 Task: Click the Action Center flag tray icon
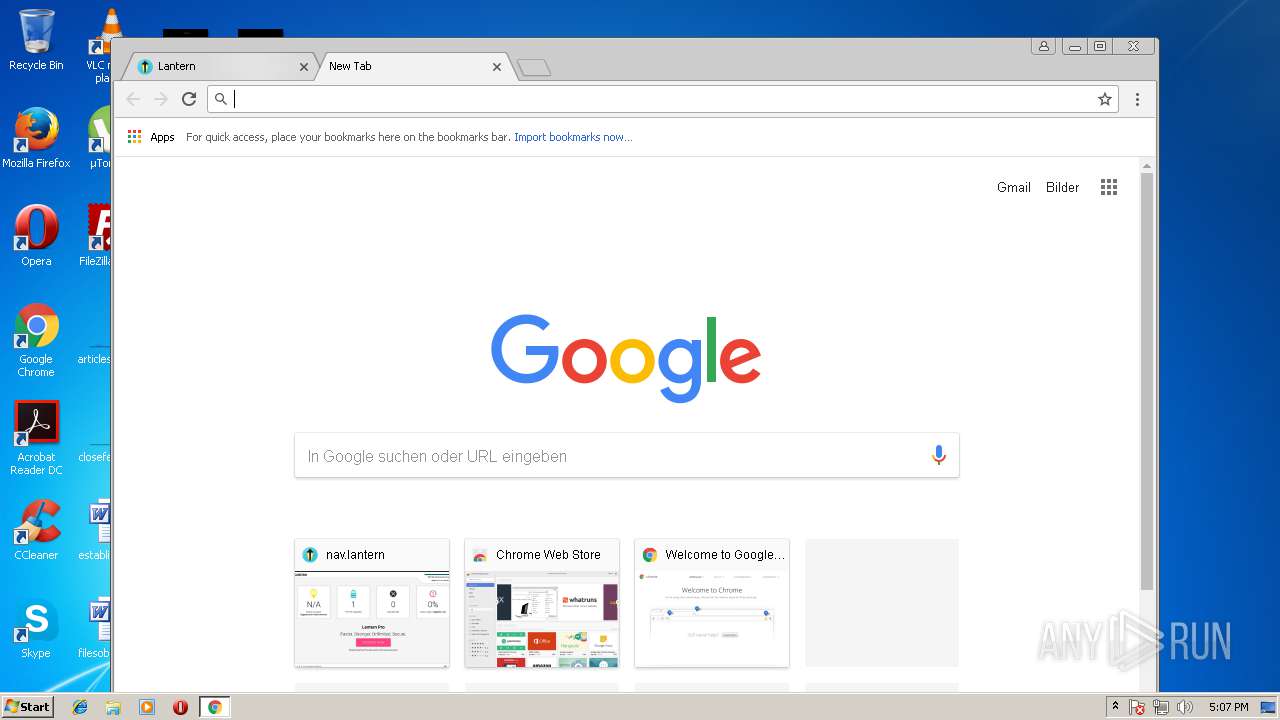coord(1137,707)
